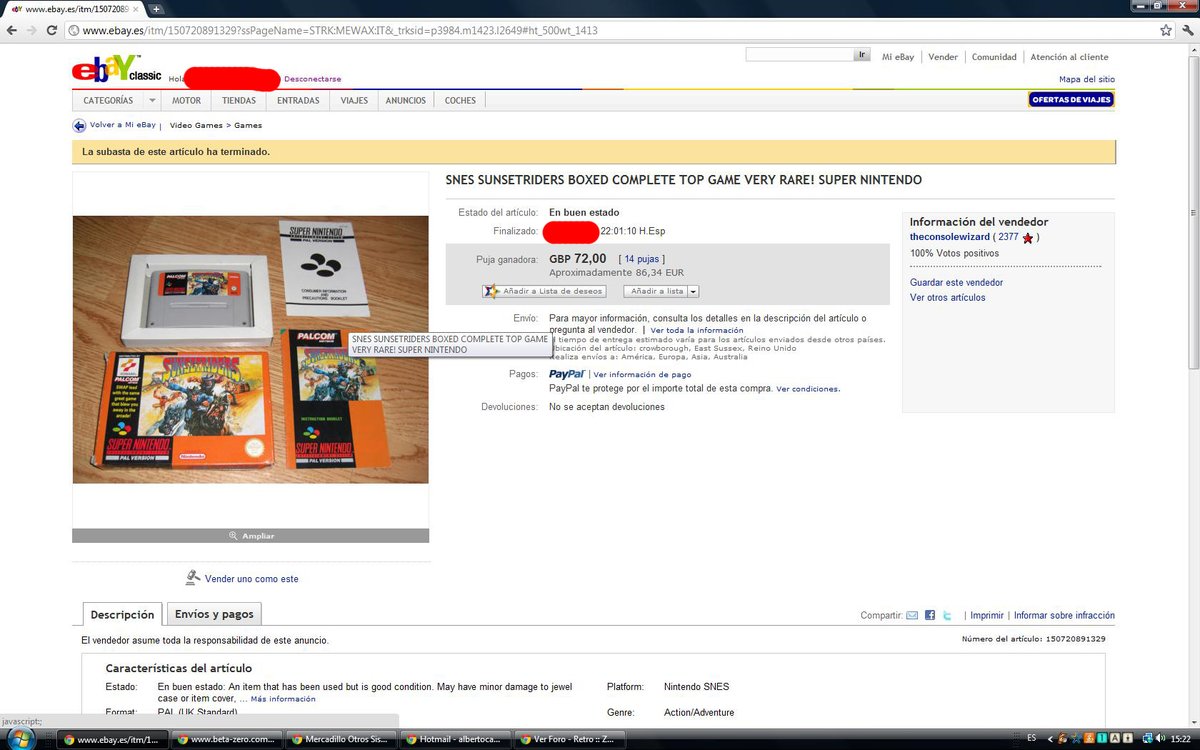Open Atención al cliente link
The image size is (1200, 750).
[1069, 57]
